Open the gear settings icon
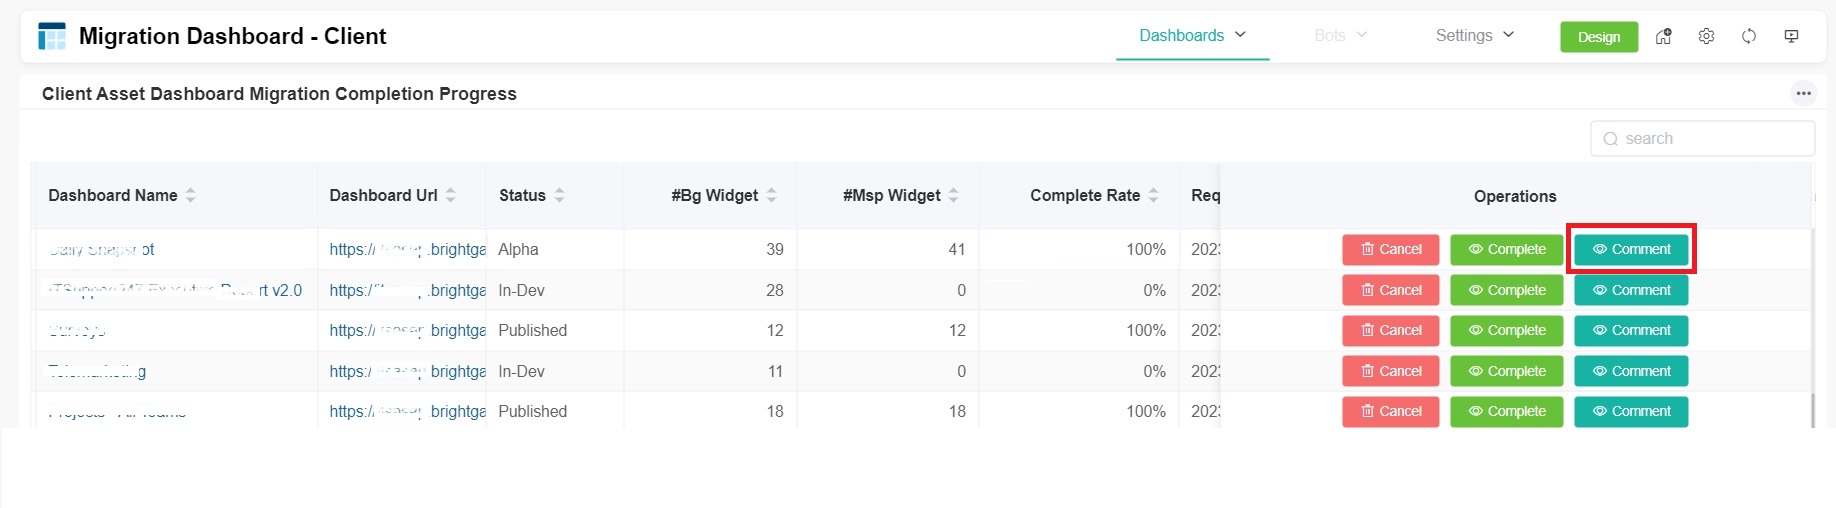Screen dimensions: 1836x508 1706,36
